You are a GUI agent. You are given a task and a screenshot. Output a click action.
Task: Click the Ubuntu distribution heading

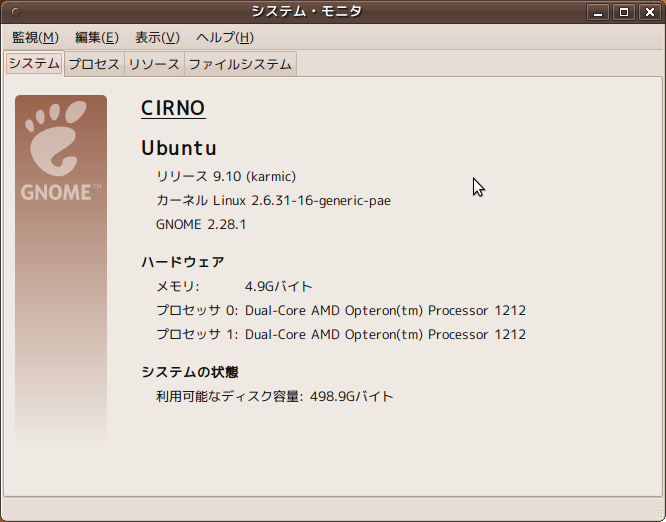pyautogui.click(x=179, y=148)
